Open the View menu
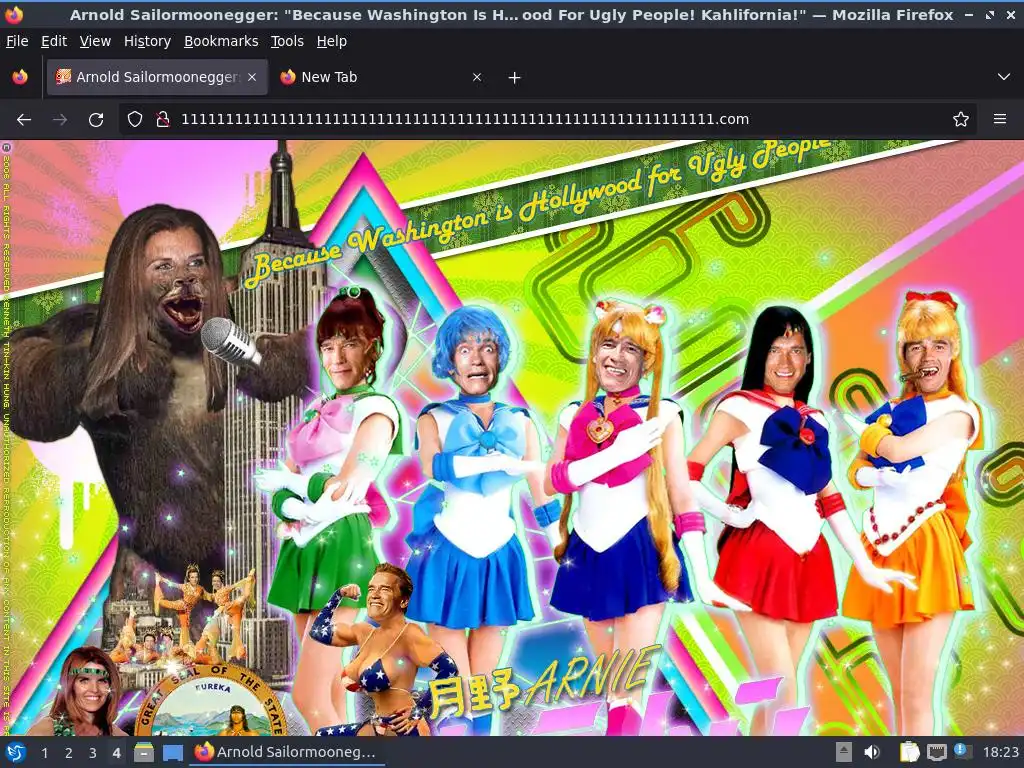1024x768 pixels. click(95, 41)
